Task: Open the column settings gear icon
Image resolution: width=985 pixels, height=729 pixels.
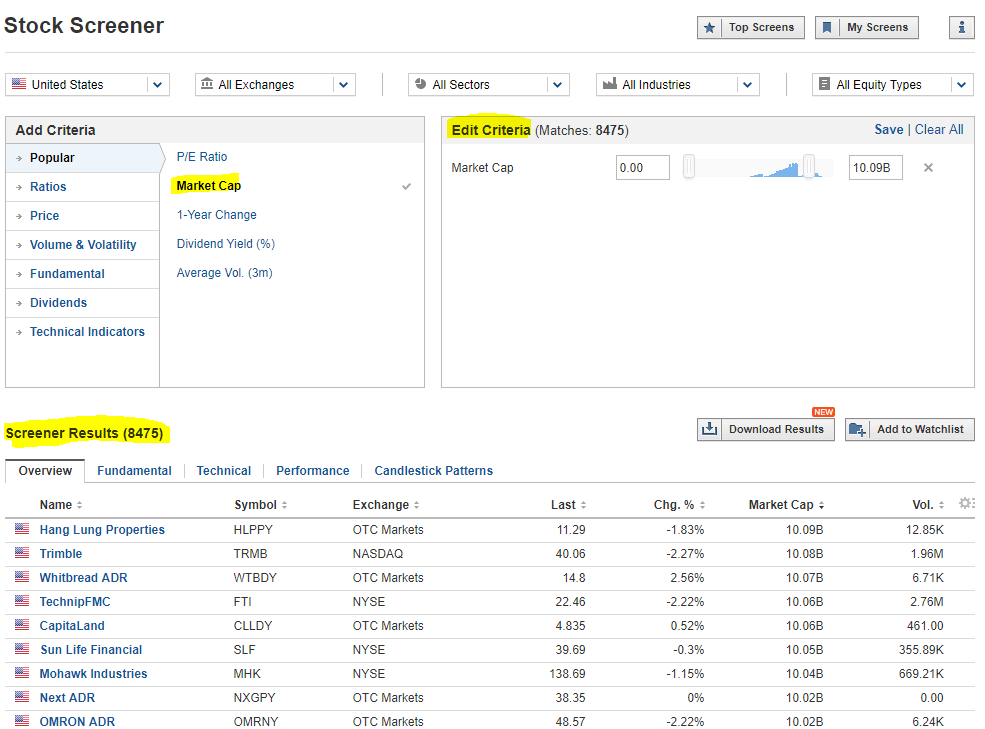Action: [966, 503]
